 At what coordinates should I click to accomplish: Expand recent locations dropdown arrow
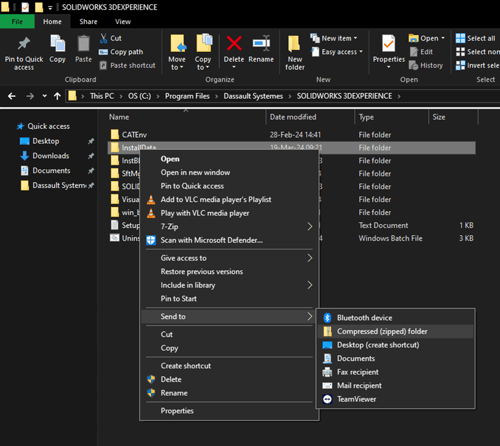click(45, 96)
